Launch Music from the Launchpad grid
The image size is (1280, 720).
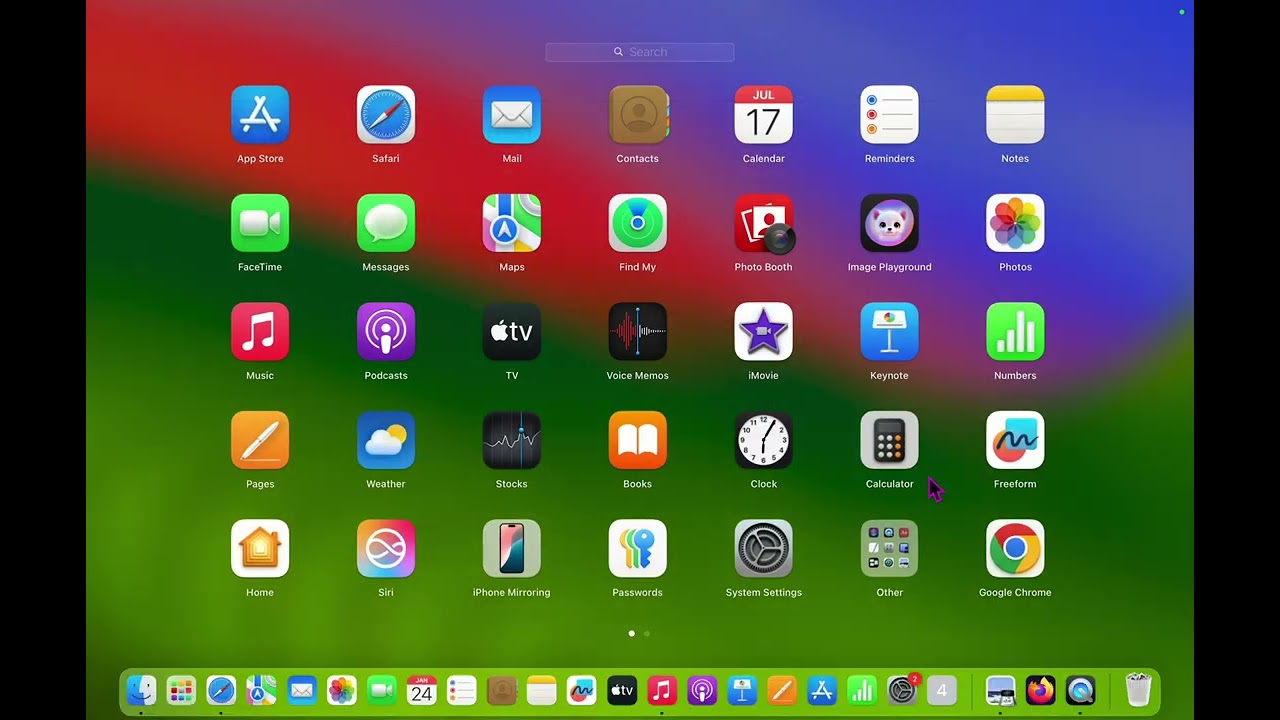click(x=260, y=332)
